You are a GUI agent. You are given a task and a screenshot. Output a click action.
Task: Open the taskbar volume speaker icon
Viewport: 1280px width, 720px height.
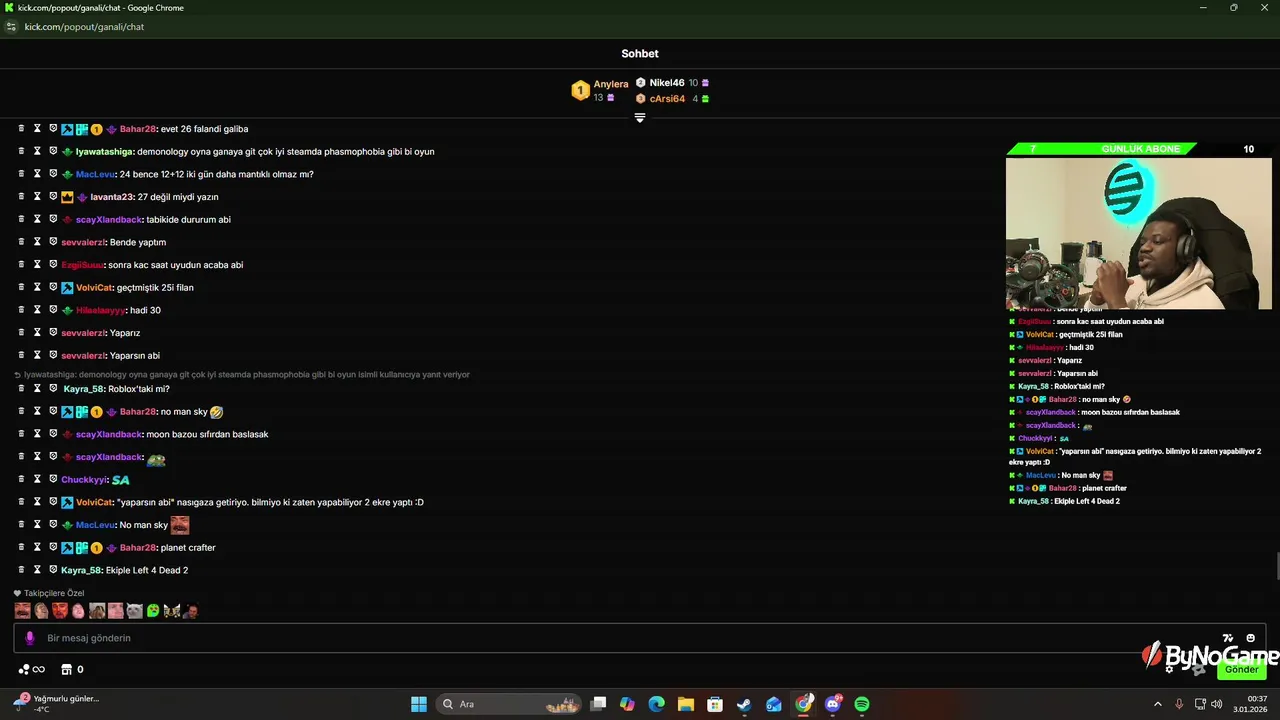pos(1216,704)
